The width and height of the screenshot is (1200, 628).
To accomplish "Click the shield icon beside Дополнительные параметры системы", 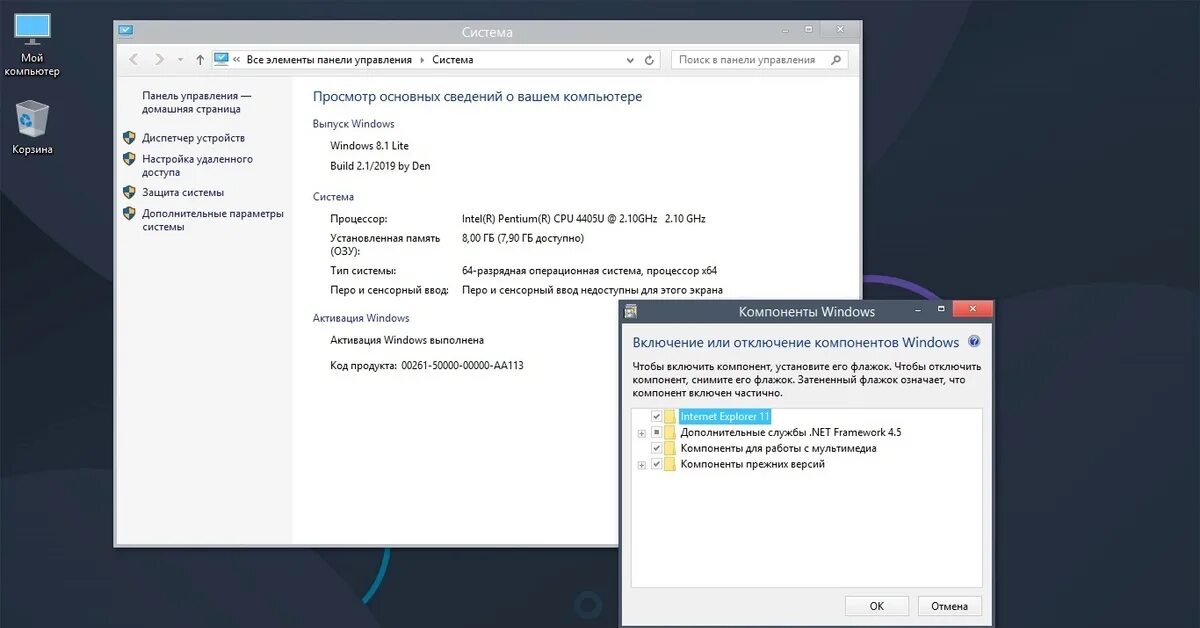I will coord(129,213).
